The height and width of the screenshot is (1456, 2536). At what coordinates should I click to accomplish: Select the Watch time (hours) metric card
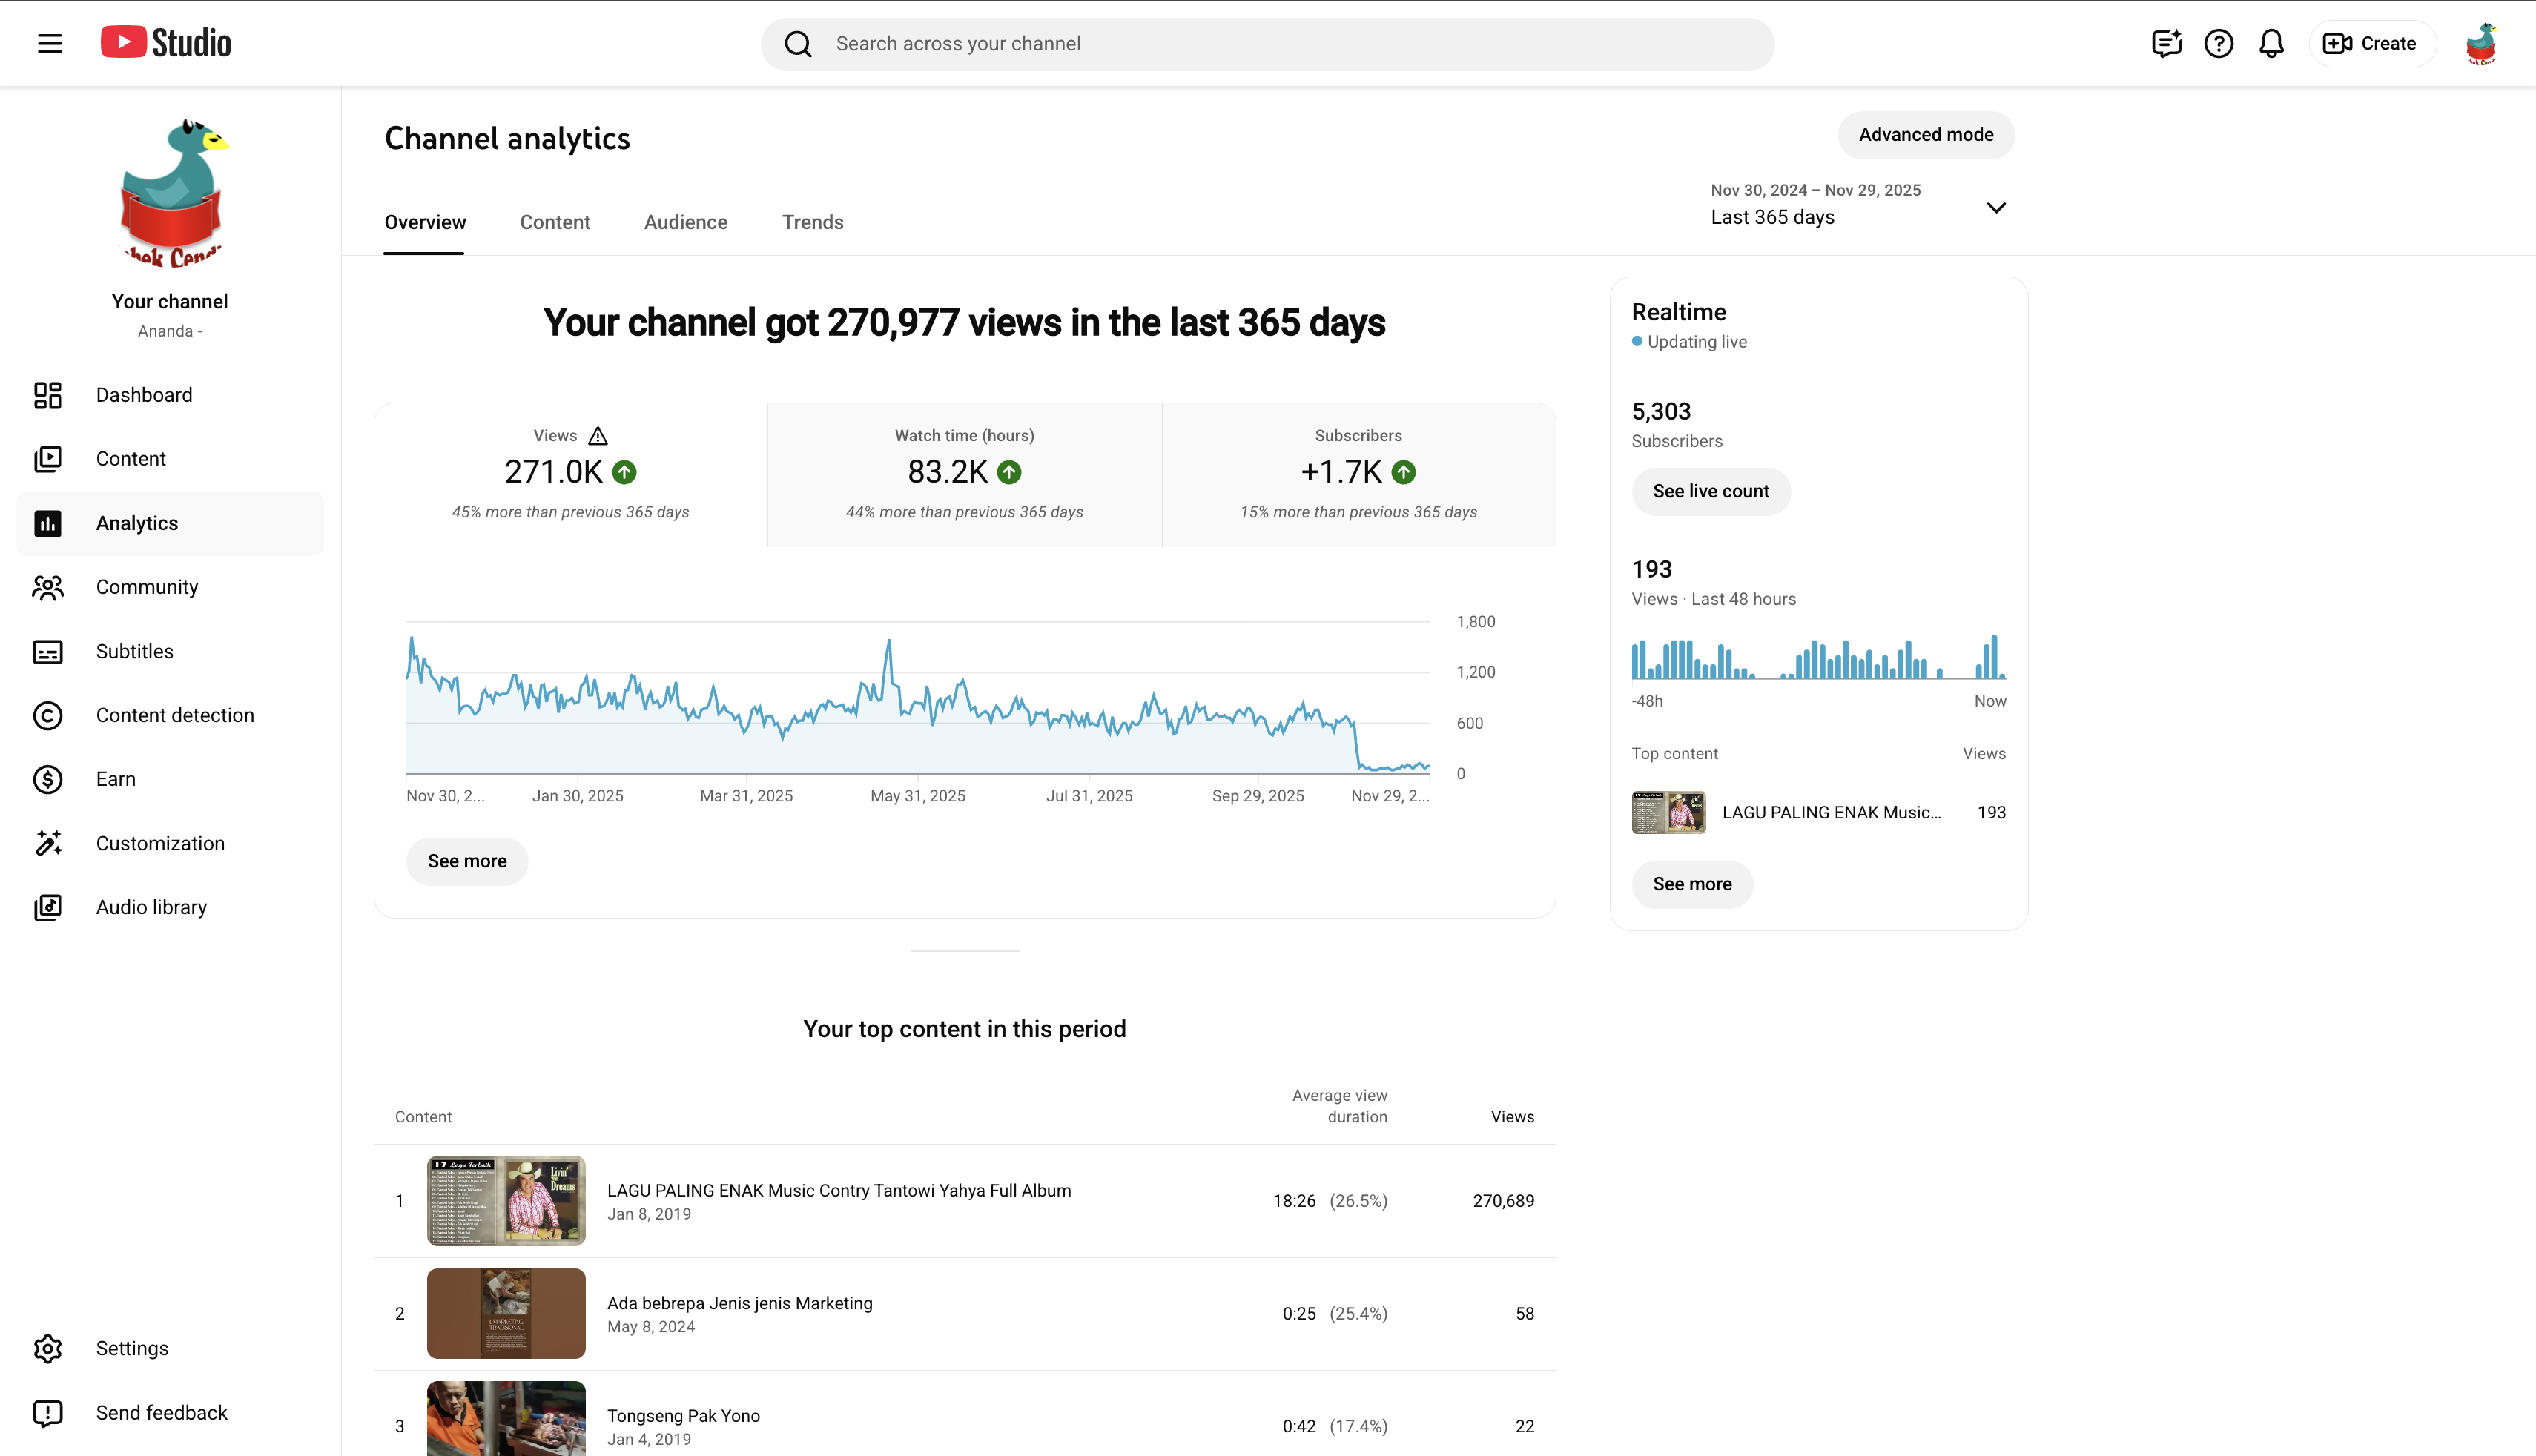point(965,475)
